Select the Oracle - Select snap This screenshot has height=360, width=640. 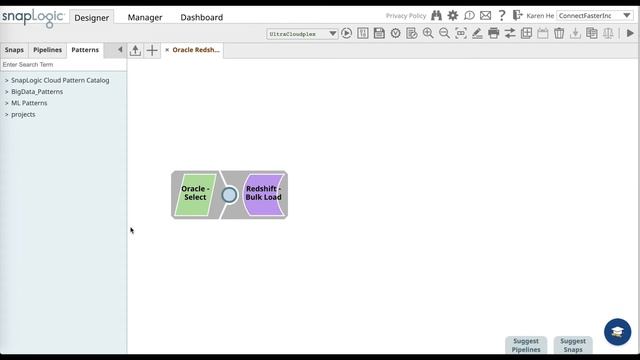tap(195, 194)
